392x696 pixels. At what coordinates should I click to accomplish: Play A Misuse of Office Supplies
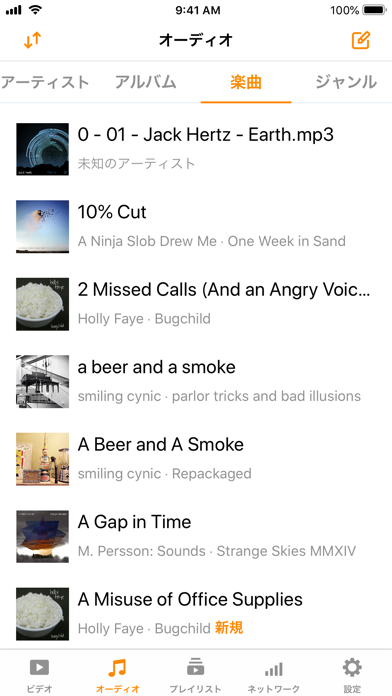(x=196, y=614)
